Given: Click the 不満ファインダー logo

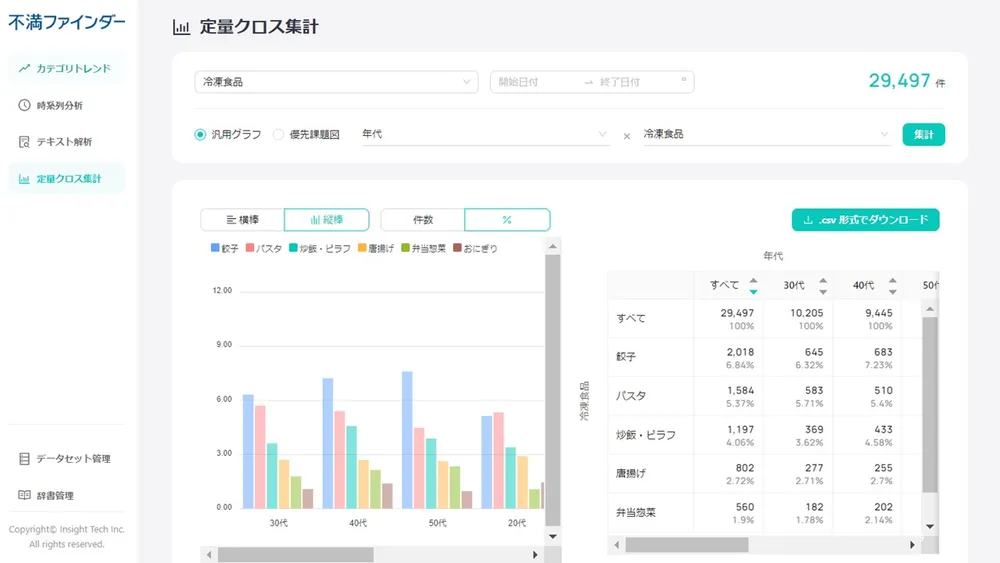Looking at the screenshot, I should coord(66,22).
